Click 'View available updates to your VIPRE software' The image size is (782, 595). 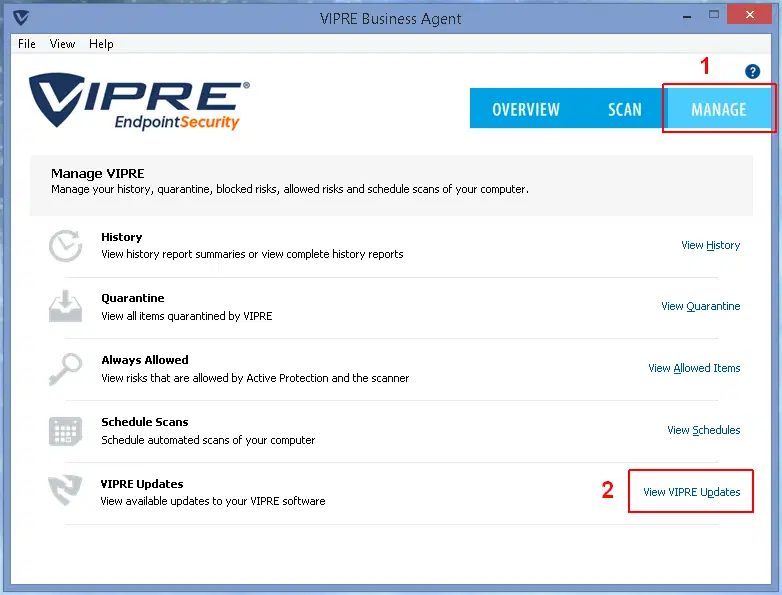coord(213,501)
